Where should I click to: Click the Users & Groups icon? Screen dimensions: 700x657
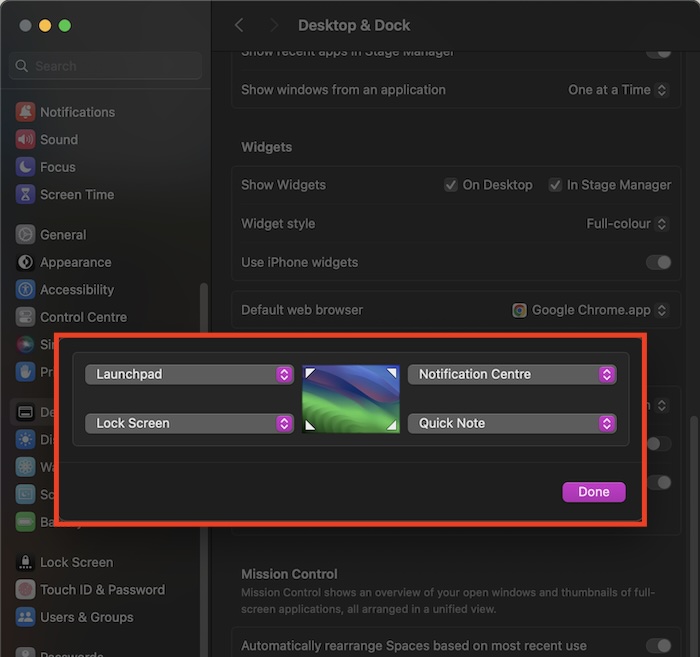pos(25,617)
